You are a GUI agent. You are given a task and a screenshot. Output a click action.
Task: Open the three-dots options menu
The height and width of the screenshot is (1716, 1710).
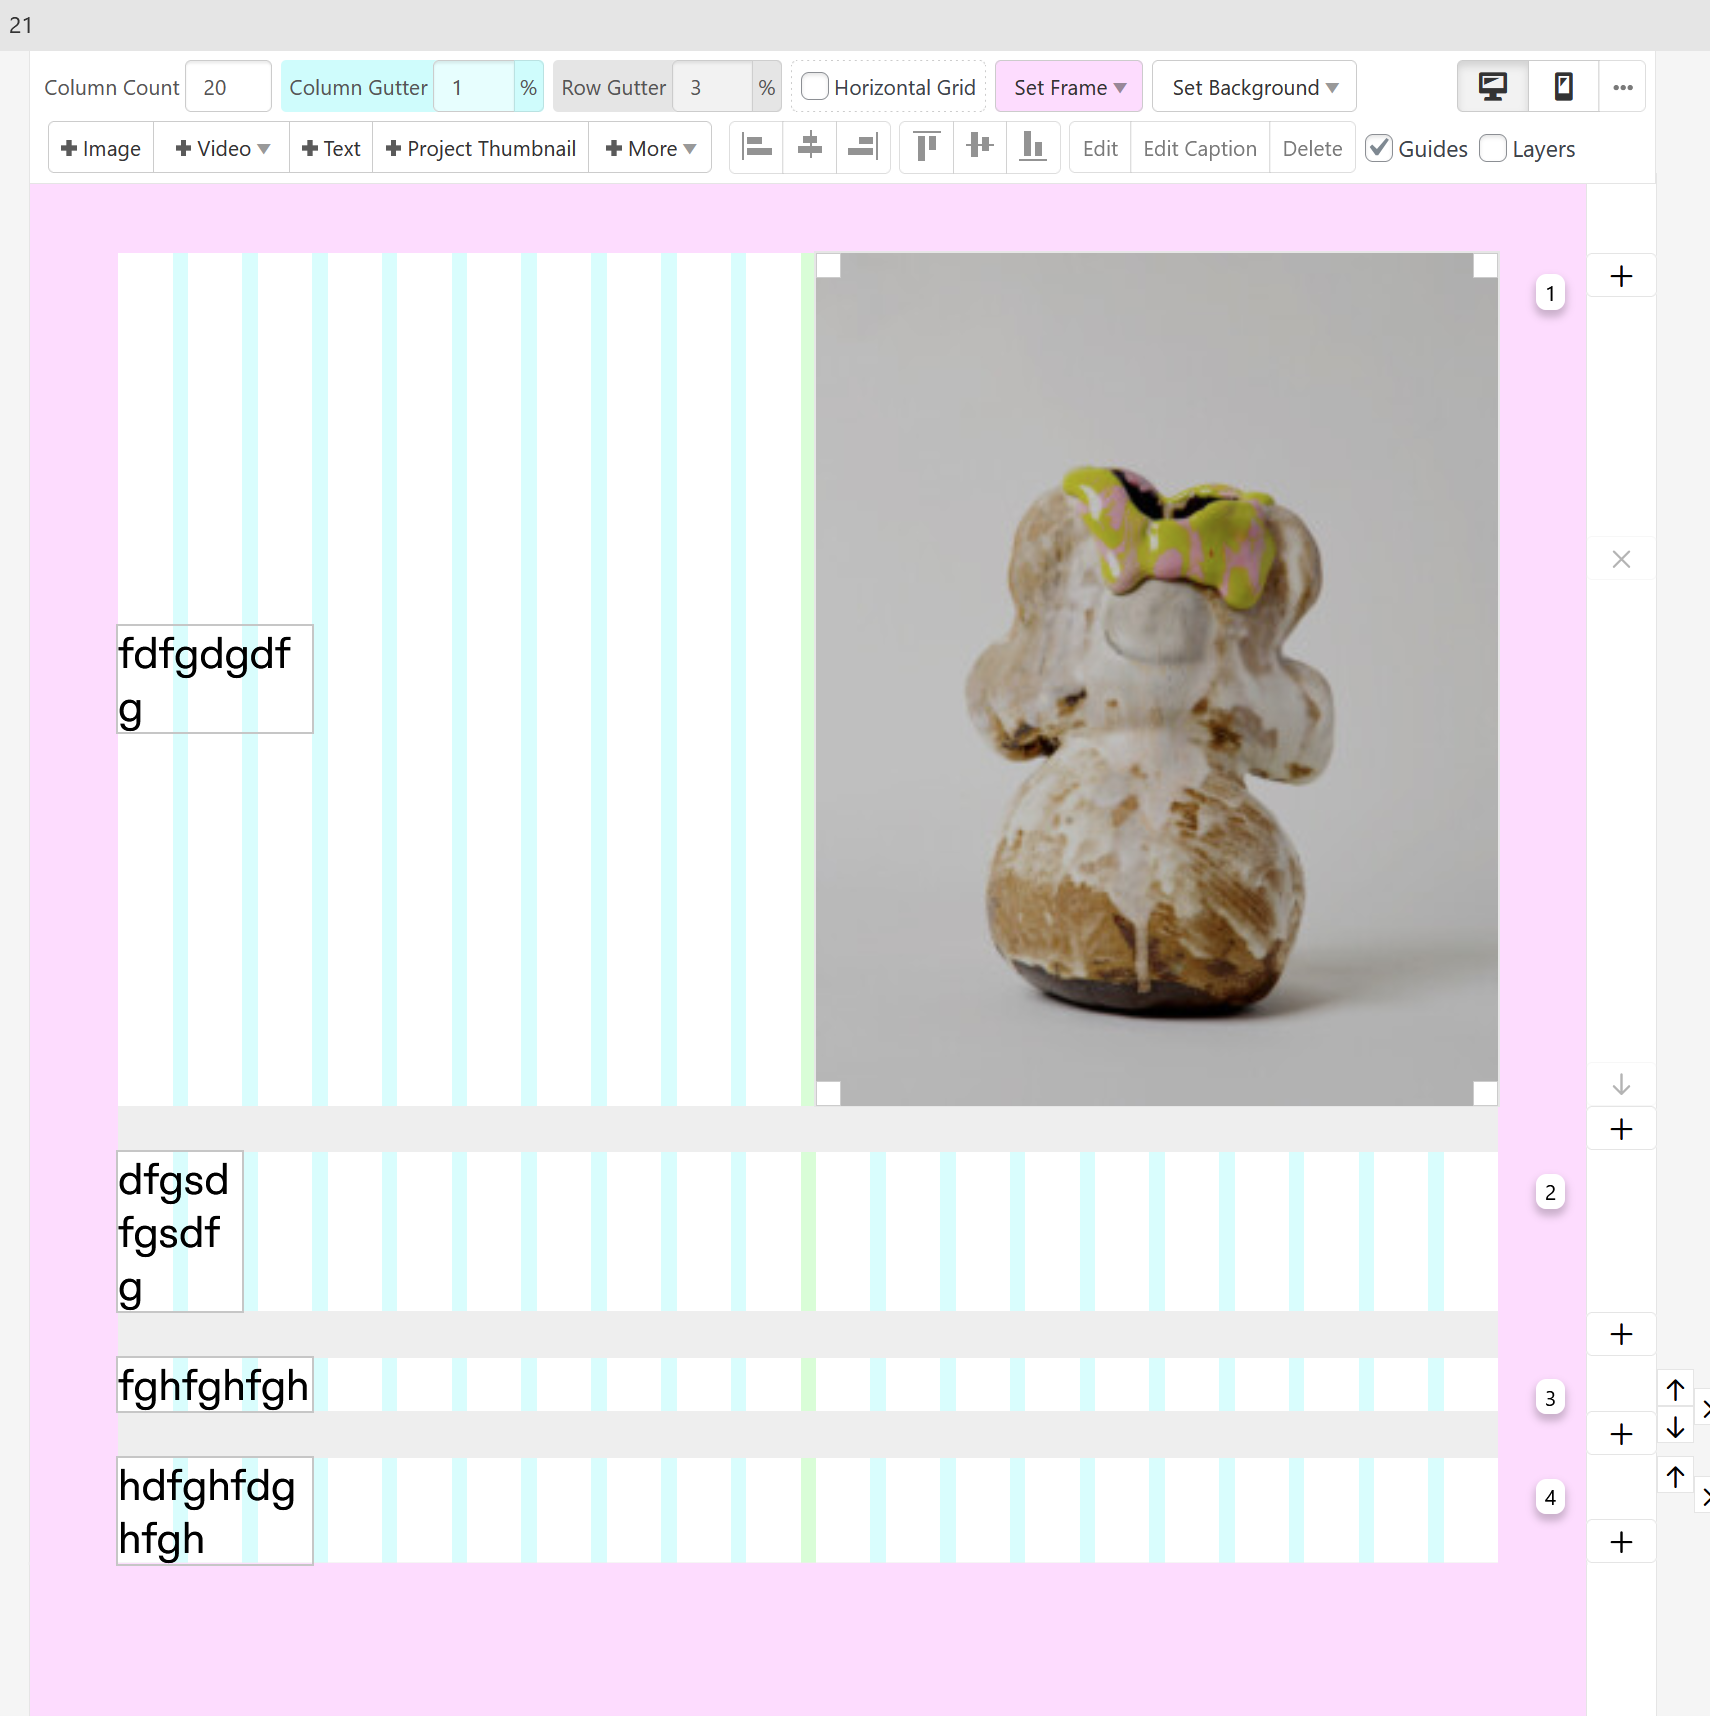click(1622, 87)
